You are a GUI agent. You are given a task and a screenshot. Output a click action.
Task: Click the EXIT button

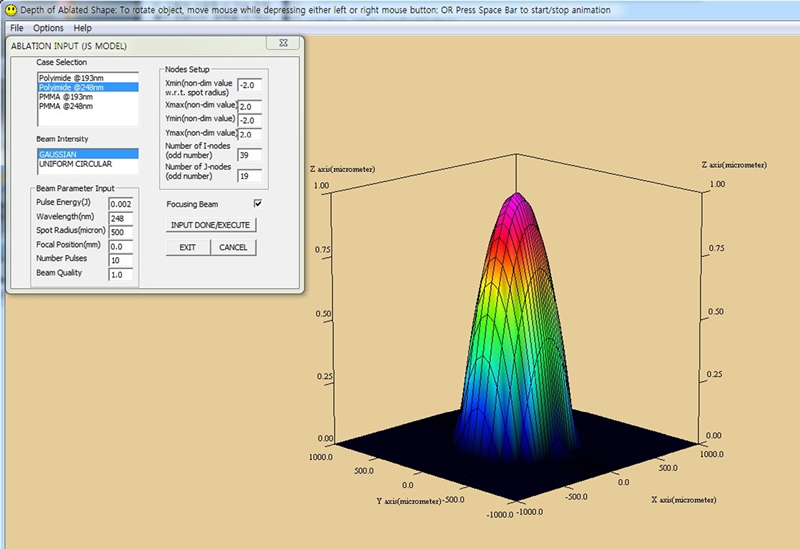[187, 247]
